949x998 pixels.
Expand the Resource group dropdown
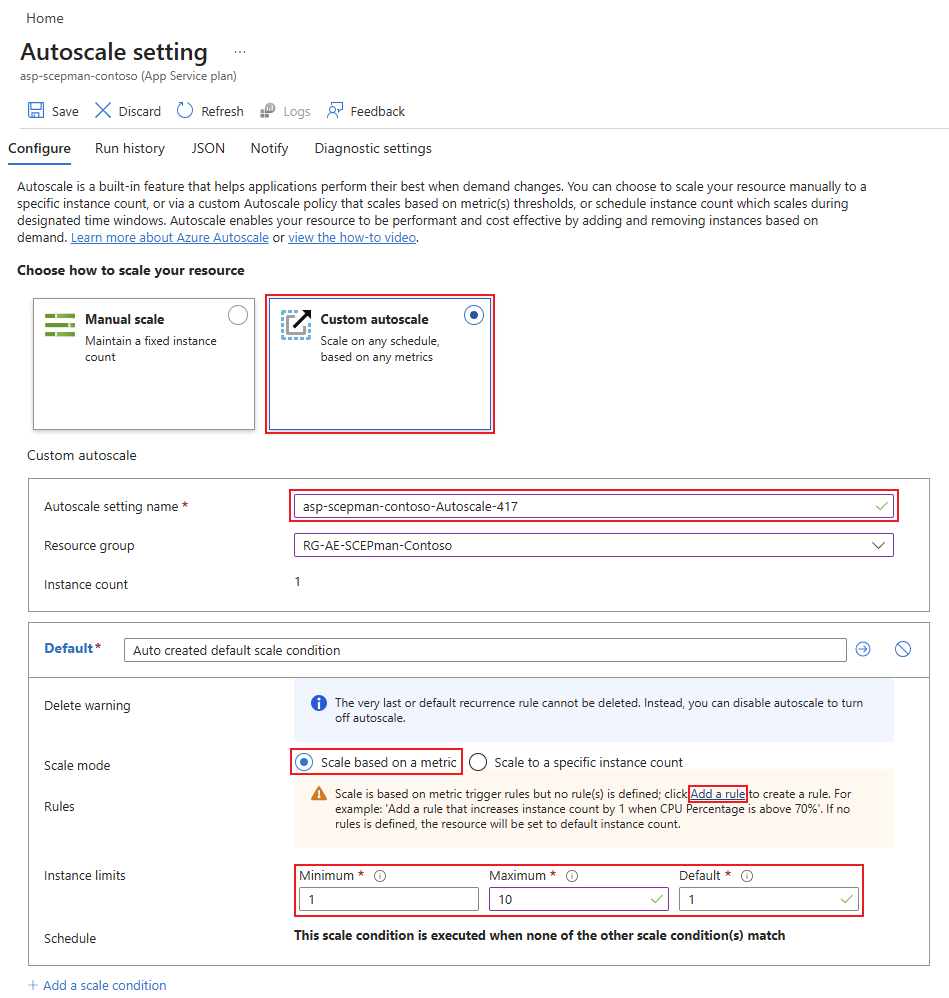coord(878,545)
